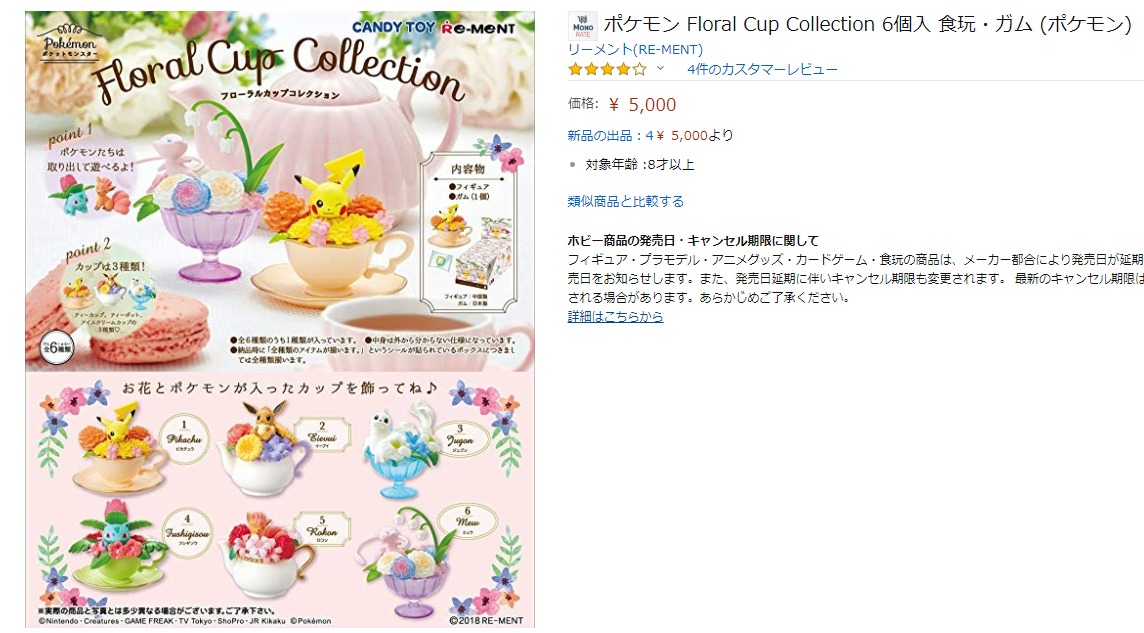This screenshot has height=633, width=1144.
Task: Click the 詳細はこちらから link
Action: coord(615,316)
